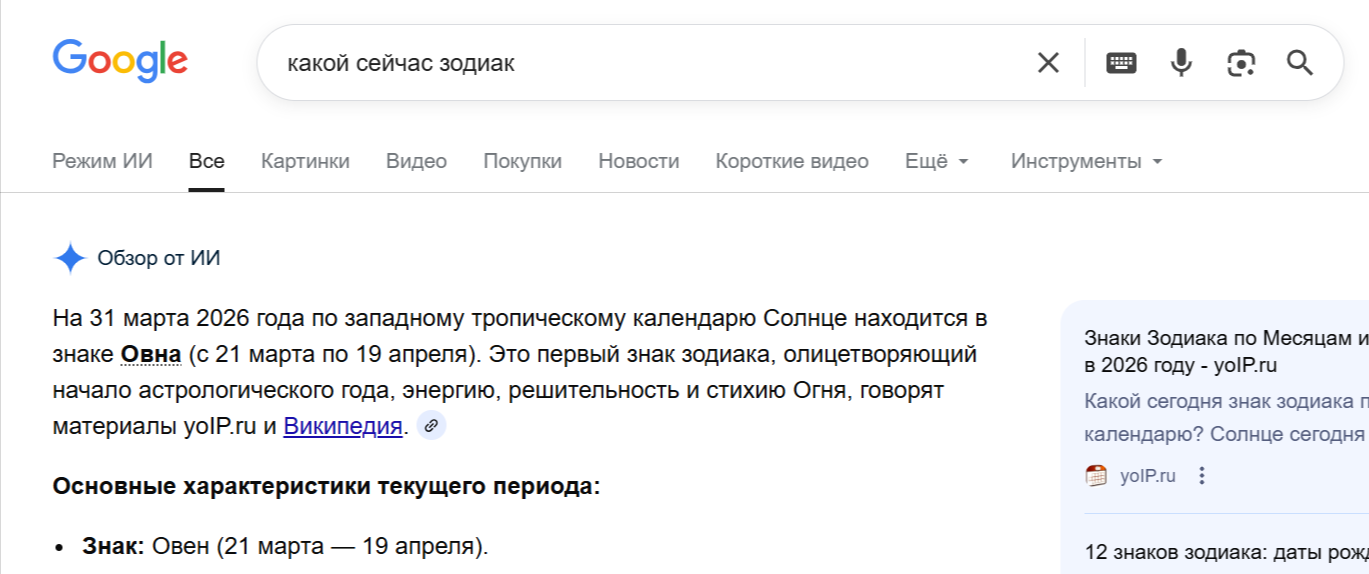Switch to the Картинки tab
This screenshot has height=574, width=1369.
pyautogui.click(x=305, y=161)
